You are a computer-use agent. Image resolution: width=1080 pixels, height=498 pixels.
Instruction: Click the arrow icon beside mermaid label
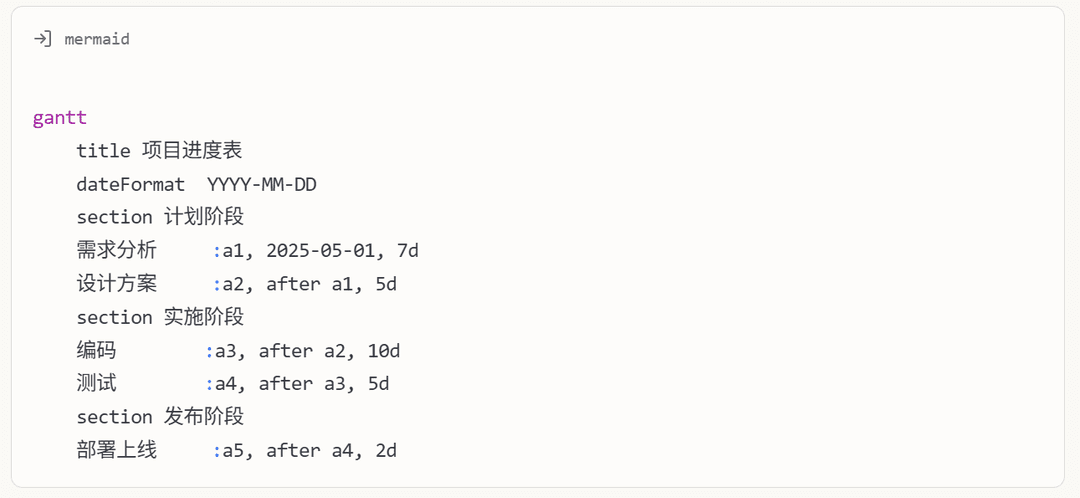coord(43,39)
